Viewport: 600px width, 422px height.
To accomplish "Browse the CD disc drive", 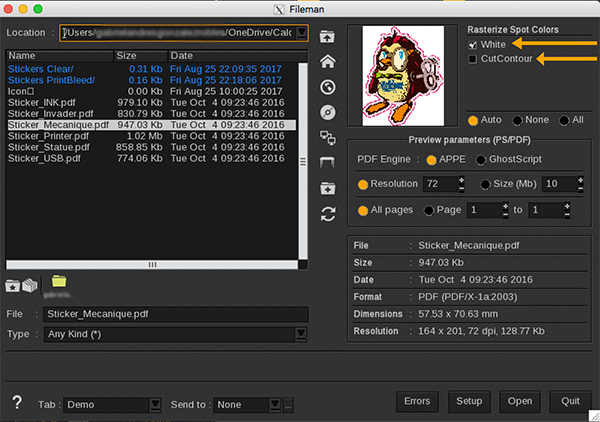I will click(x=327, y=111).
